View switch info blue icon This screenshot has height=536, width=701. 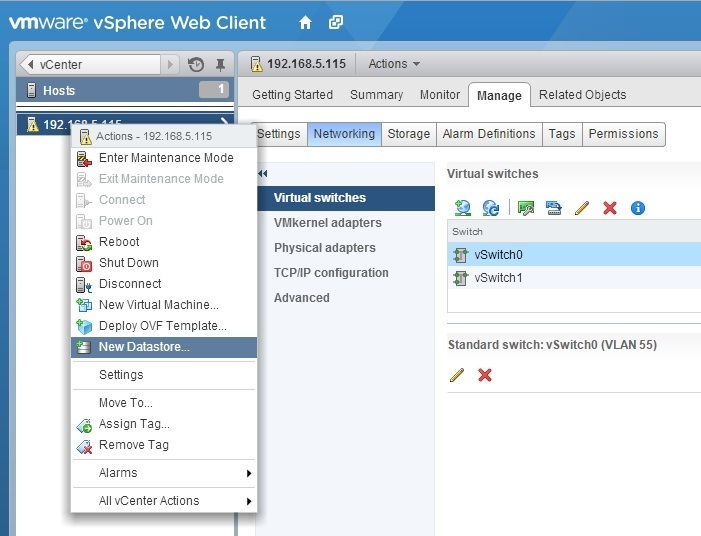(638, 208)
